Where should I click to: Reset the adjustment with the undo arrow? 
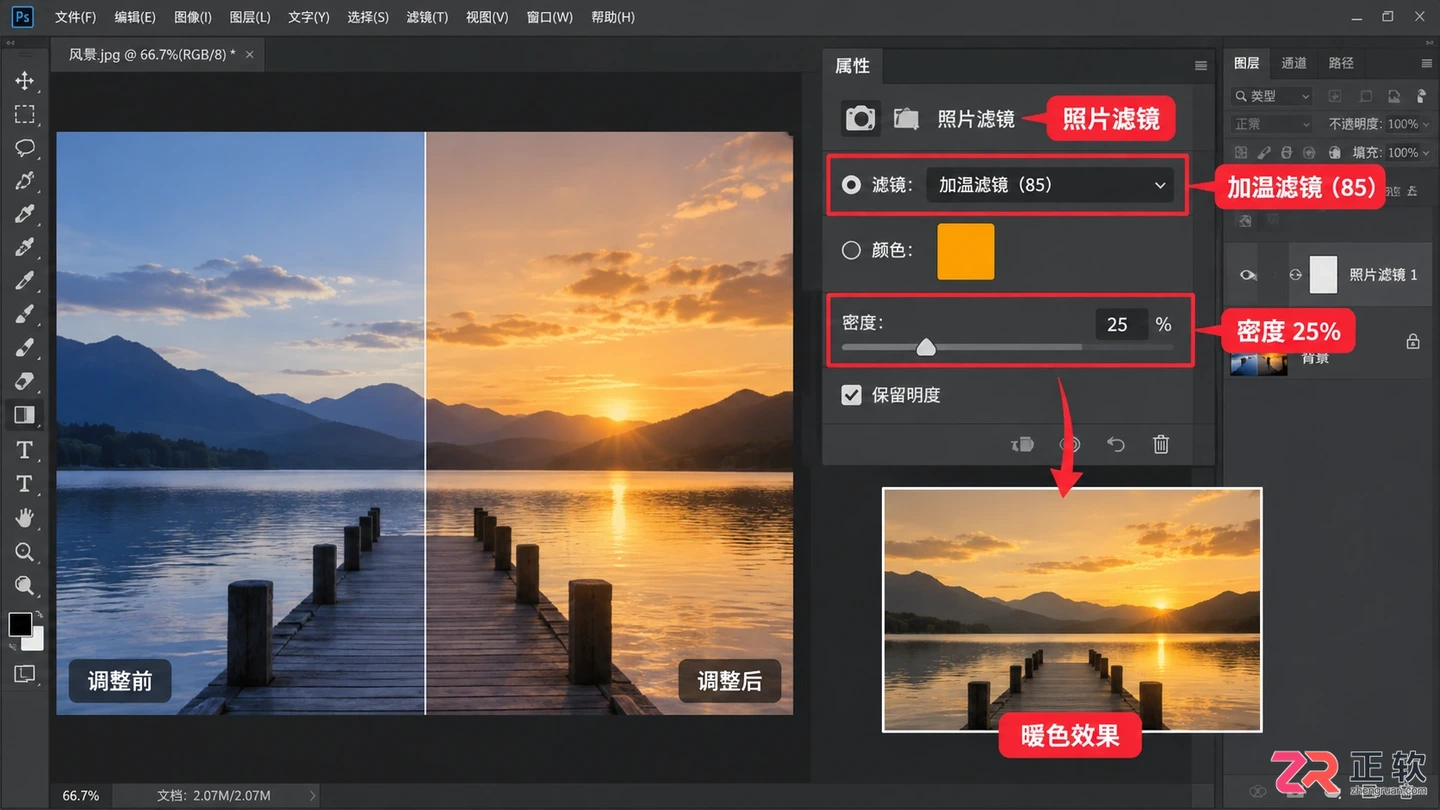(1116, 445)
